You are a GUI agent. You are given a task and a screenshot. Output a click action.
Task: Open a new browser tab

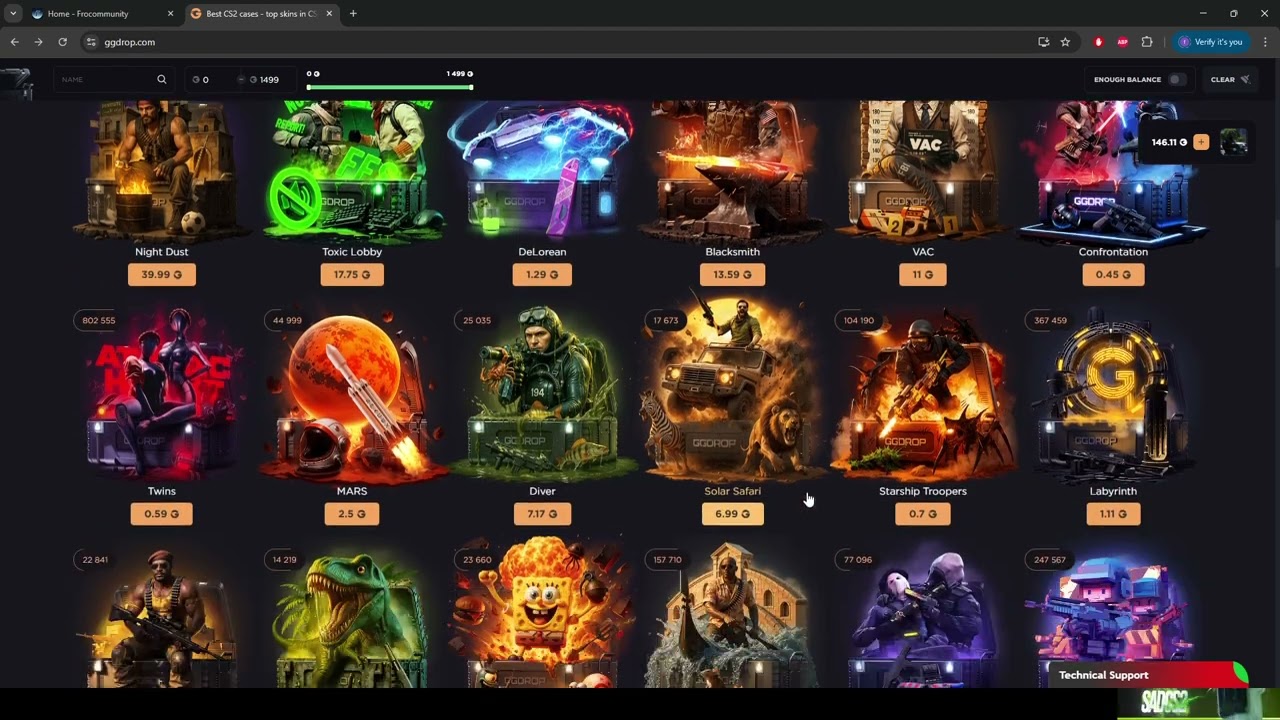pyautogui.click(x=353, y=14)
